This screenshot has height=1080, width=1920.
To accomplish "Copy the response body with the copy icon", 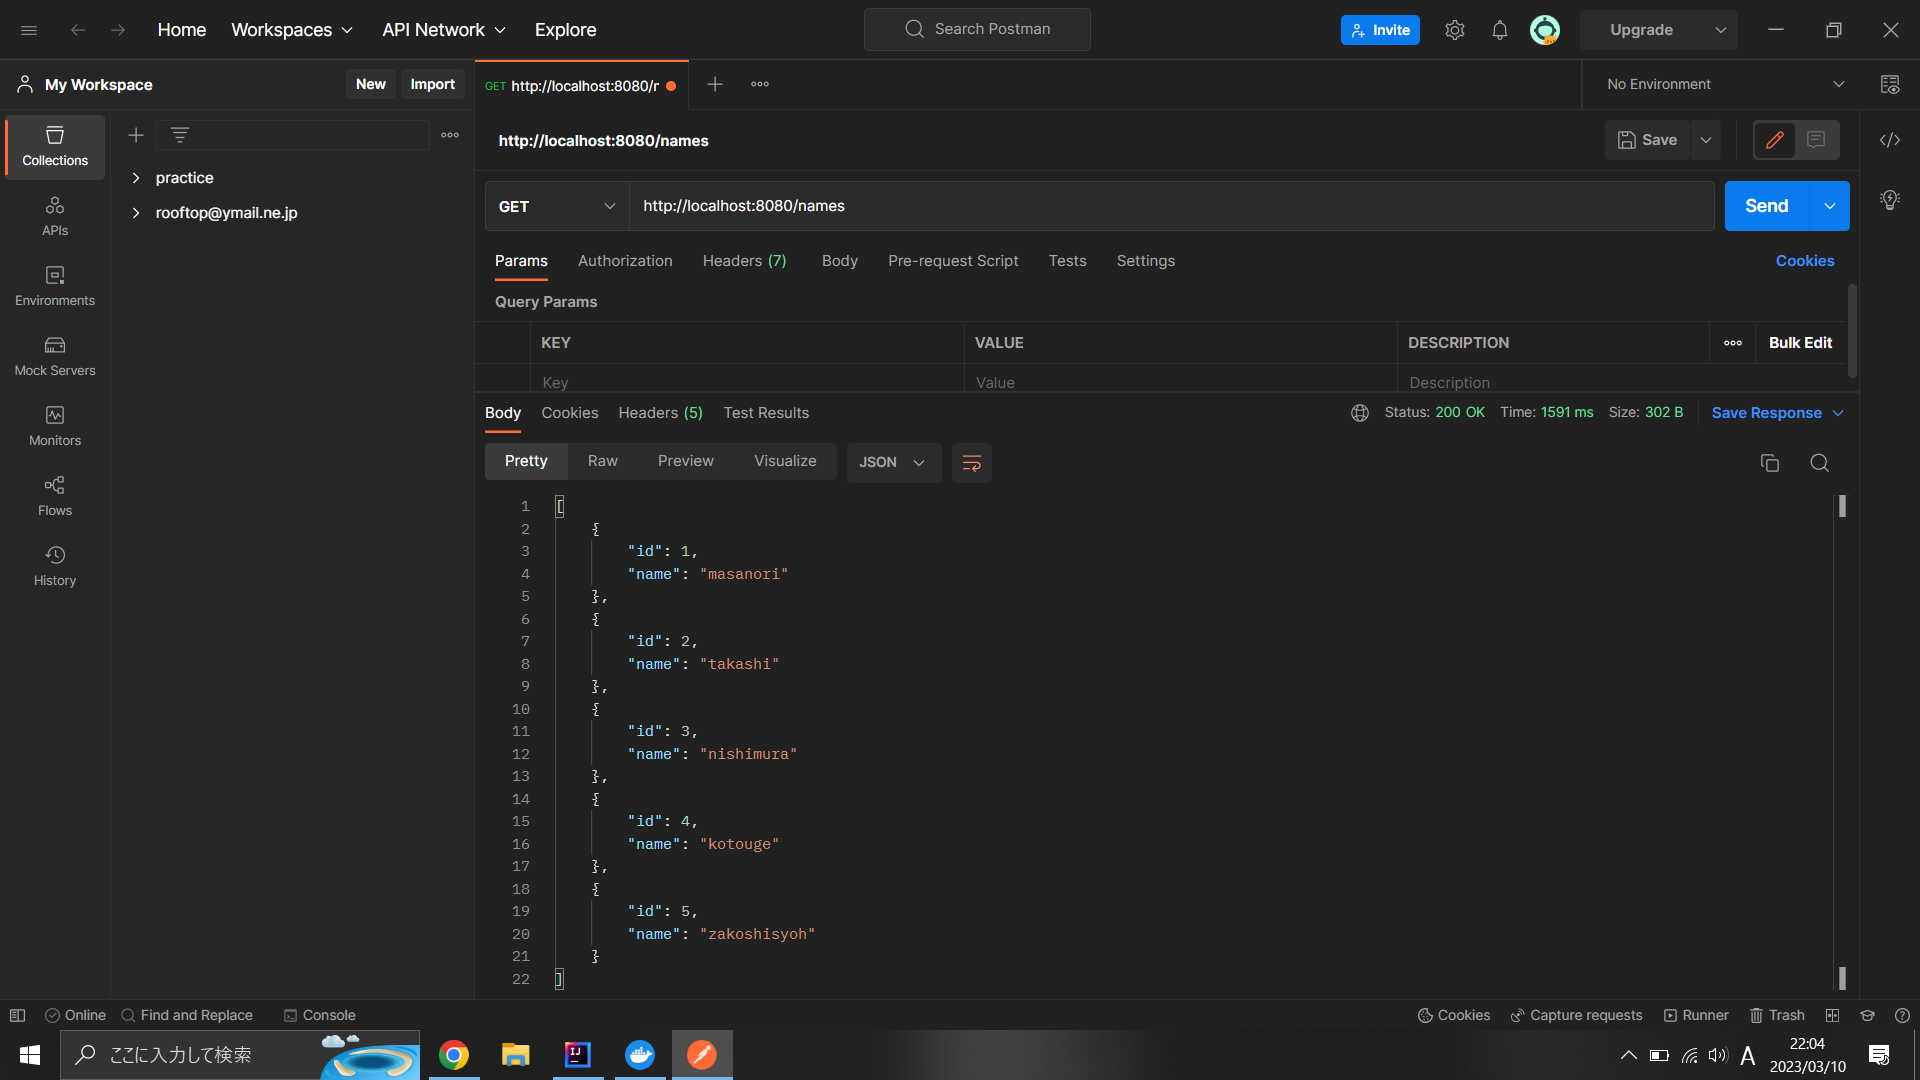I will click(x=1770, y=463).
